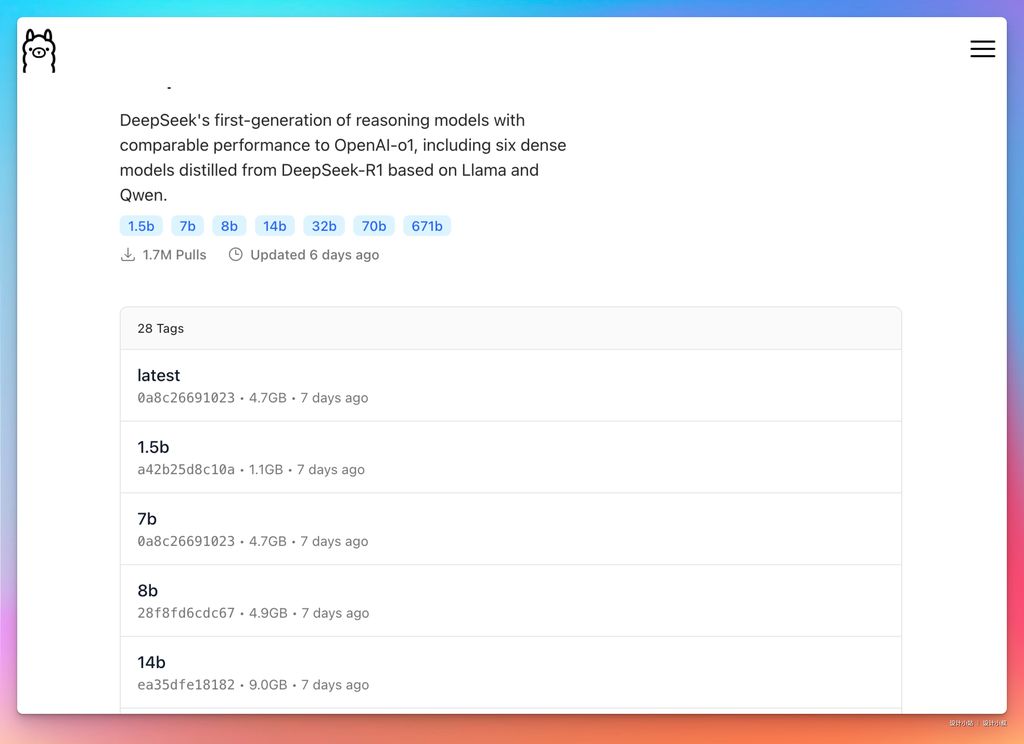Select the 1.5b size badge
Screen dimensions: 1024x744
[x=141, y=226]
